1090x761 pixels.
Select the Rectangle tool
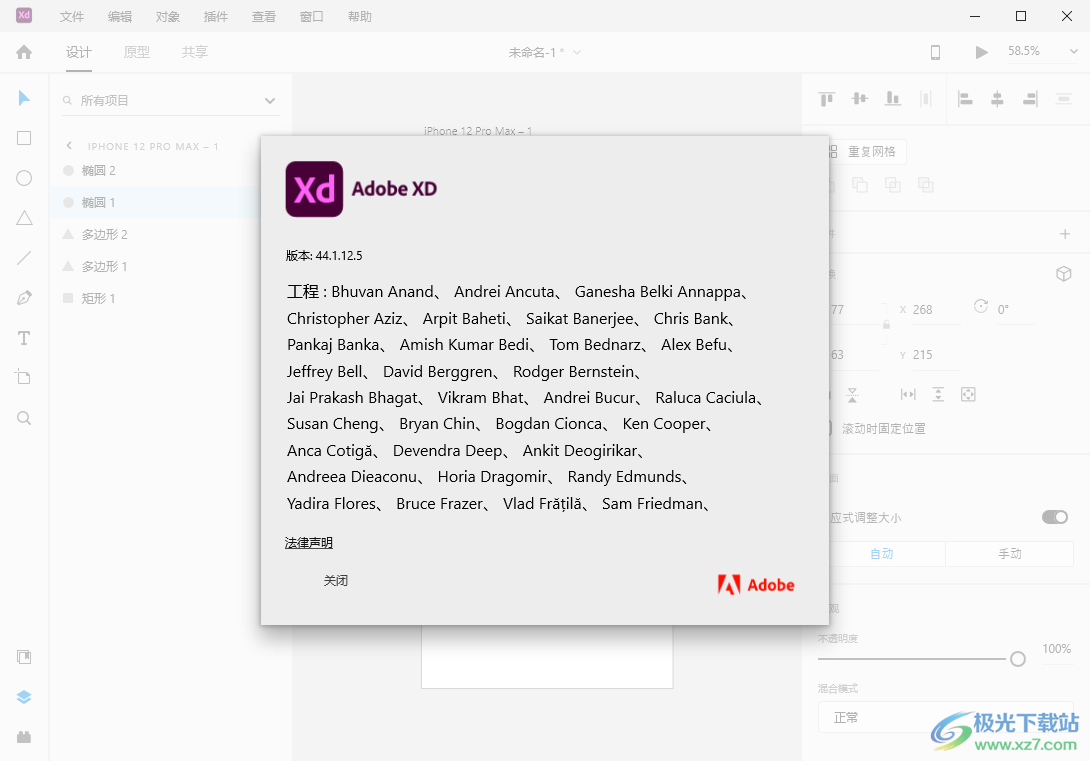(x=24, y=138)
